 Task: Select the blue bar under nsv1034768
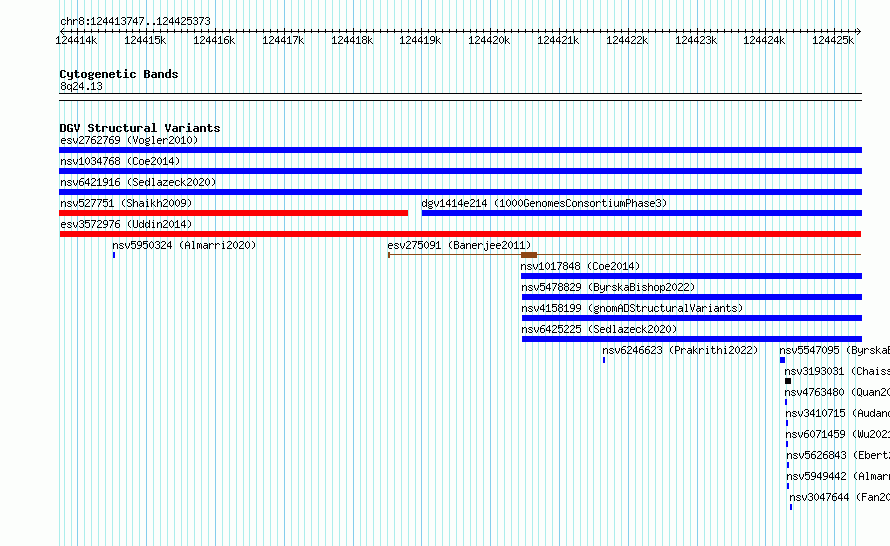(460, 171)
